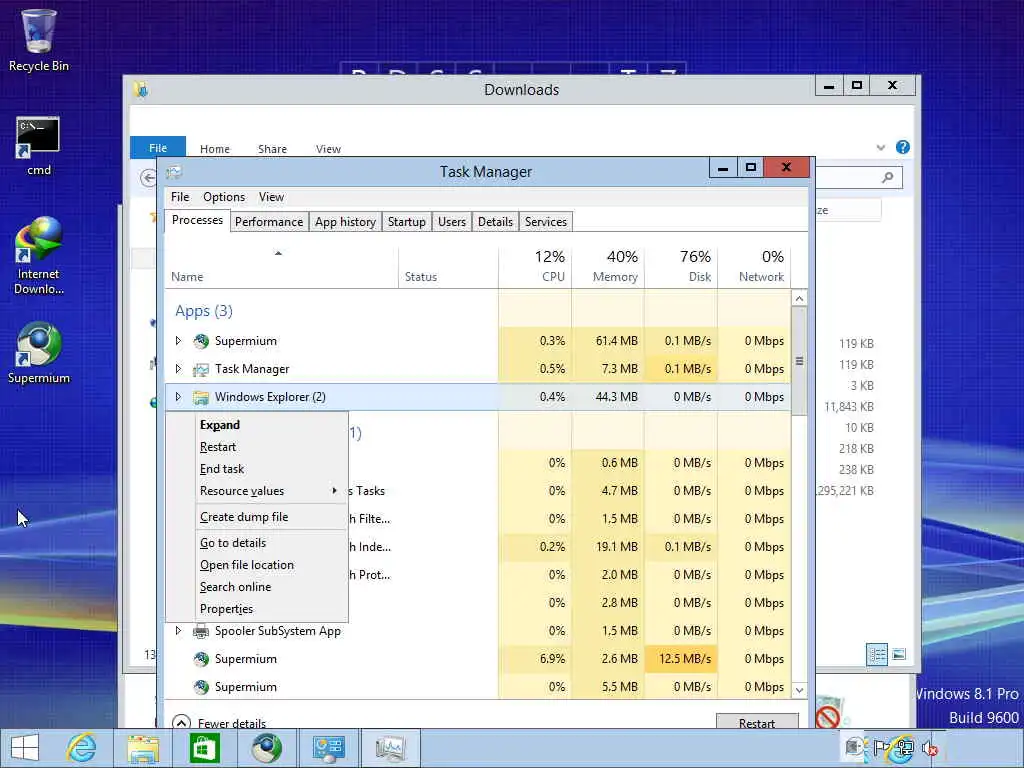The height and width of the screenshot is (768, 1024).
Task: Expand the Task Manager process group
Action: click(x=178, y=369)
